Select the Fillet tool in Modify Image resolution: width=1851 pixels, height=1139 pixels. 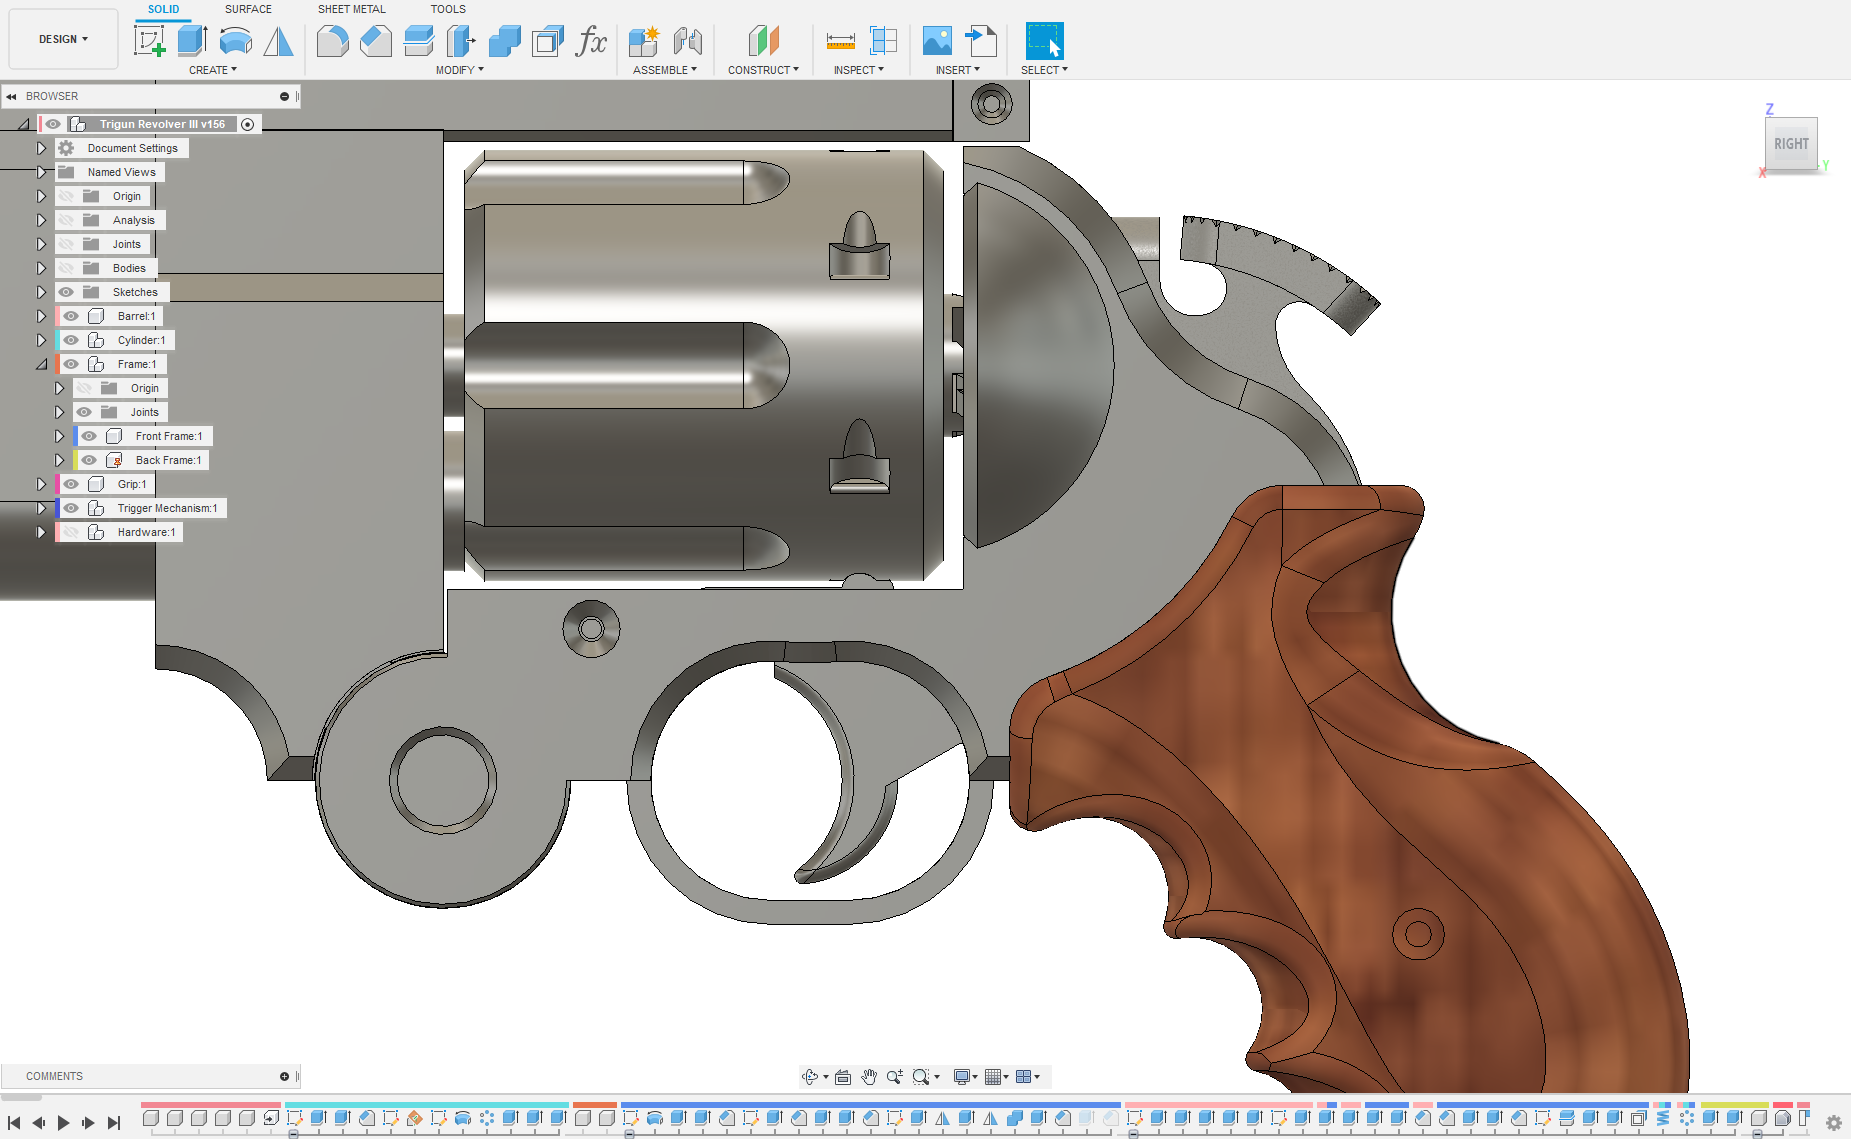[332, 41]
